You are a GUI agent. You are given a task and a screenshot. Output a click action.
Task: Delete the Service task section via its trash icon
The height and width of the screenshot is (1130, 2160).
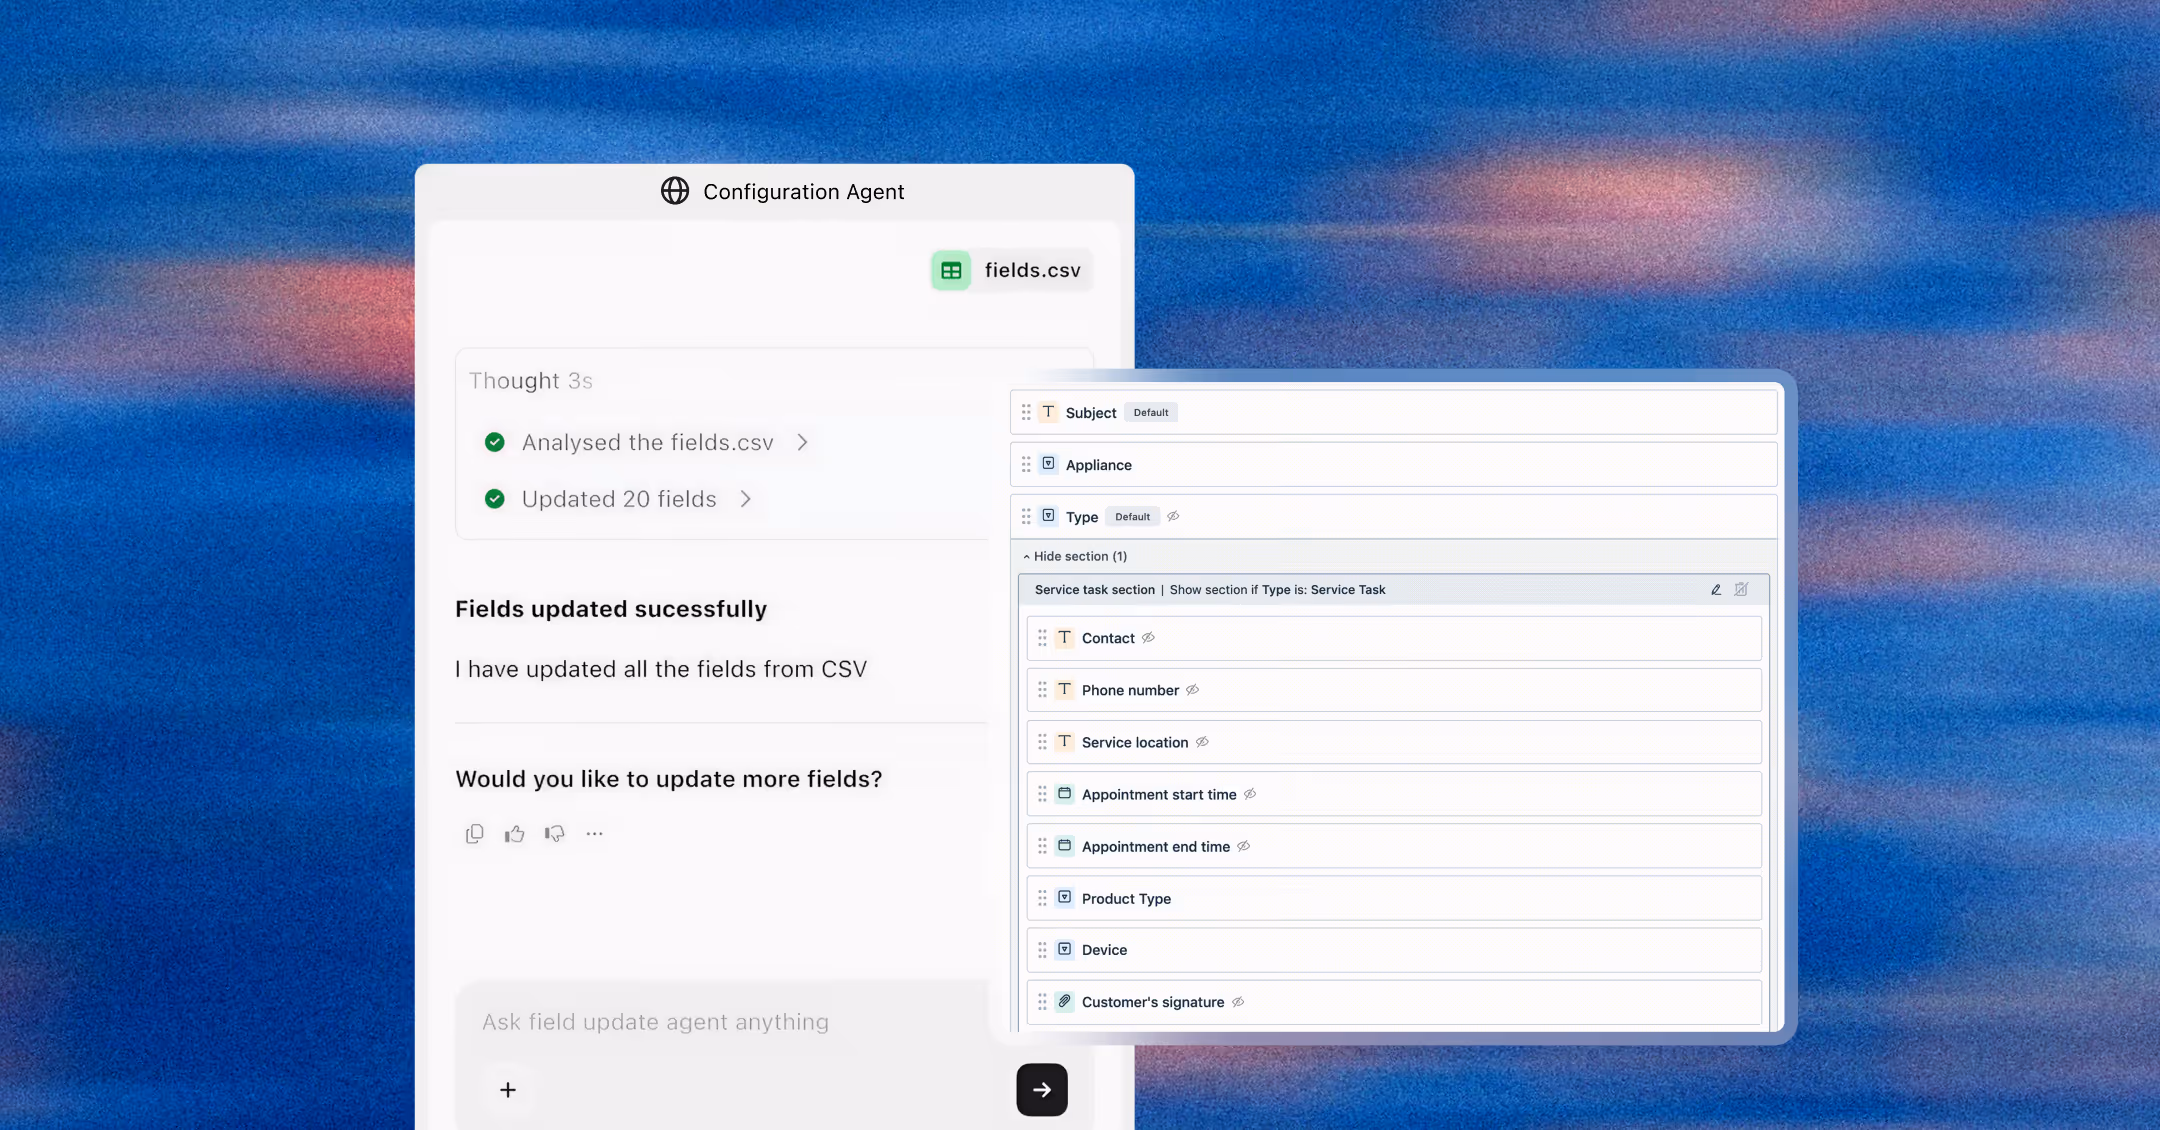pyautogui.click(x=1741, y=590)
